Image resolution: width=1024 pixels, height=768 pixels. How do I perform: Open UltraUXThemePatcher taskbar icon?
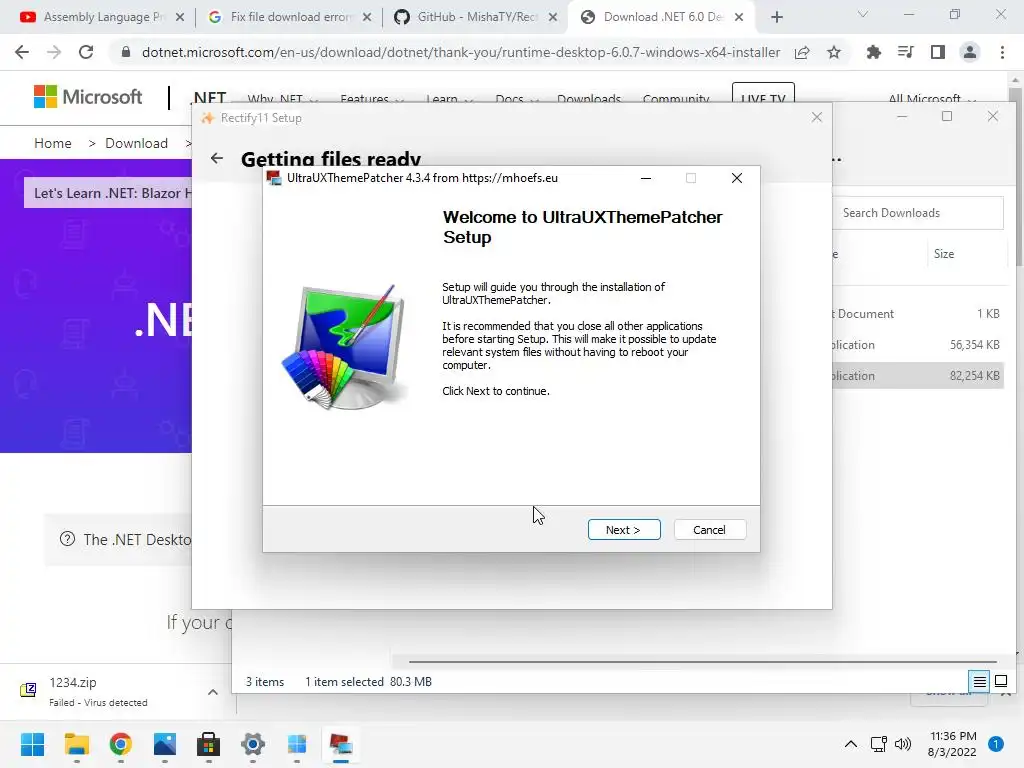tap(341, 744)
